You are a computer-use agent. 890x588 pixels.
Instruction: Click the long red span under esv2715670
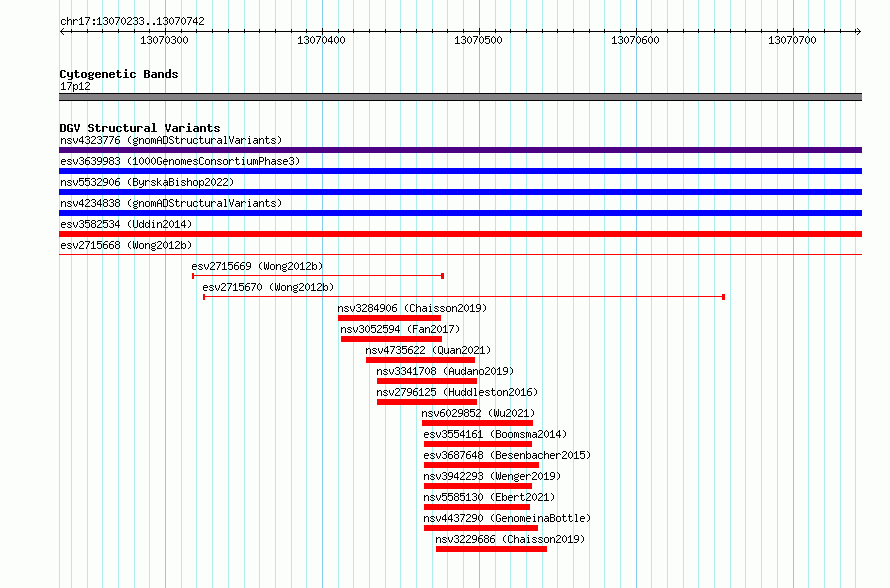coord(464,297)
